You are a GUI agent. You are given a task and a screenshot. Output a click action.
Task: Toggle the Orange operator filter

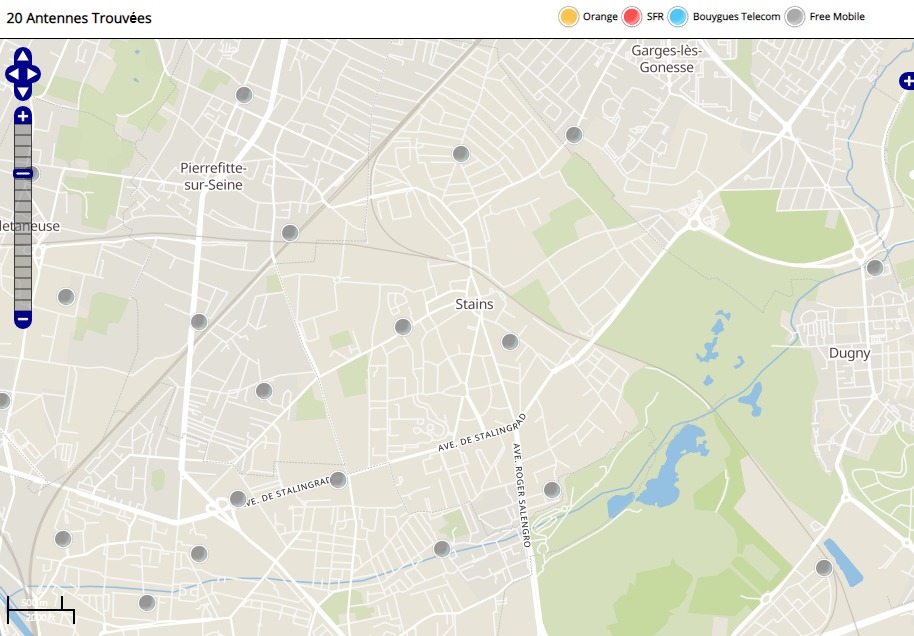tap(569, 16)
